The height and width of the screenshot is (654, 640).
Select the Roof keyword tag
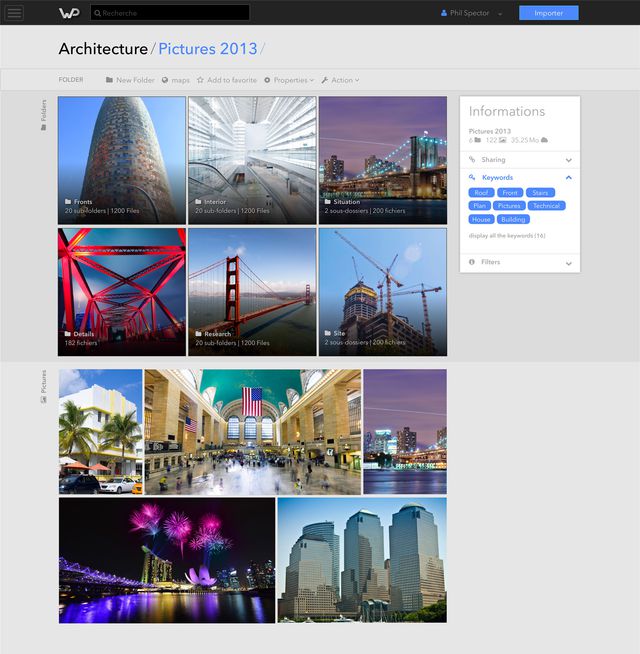click(481, 193)
